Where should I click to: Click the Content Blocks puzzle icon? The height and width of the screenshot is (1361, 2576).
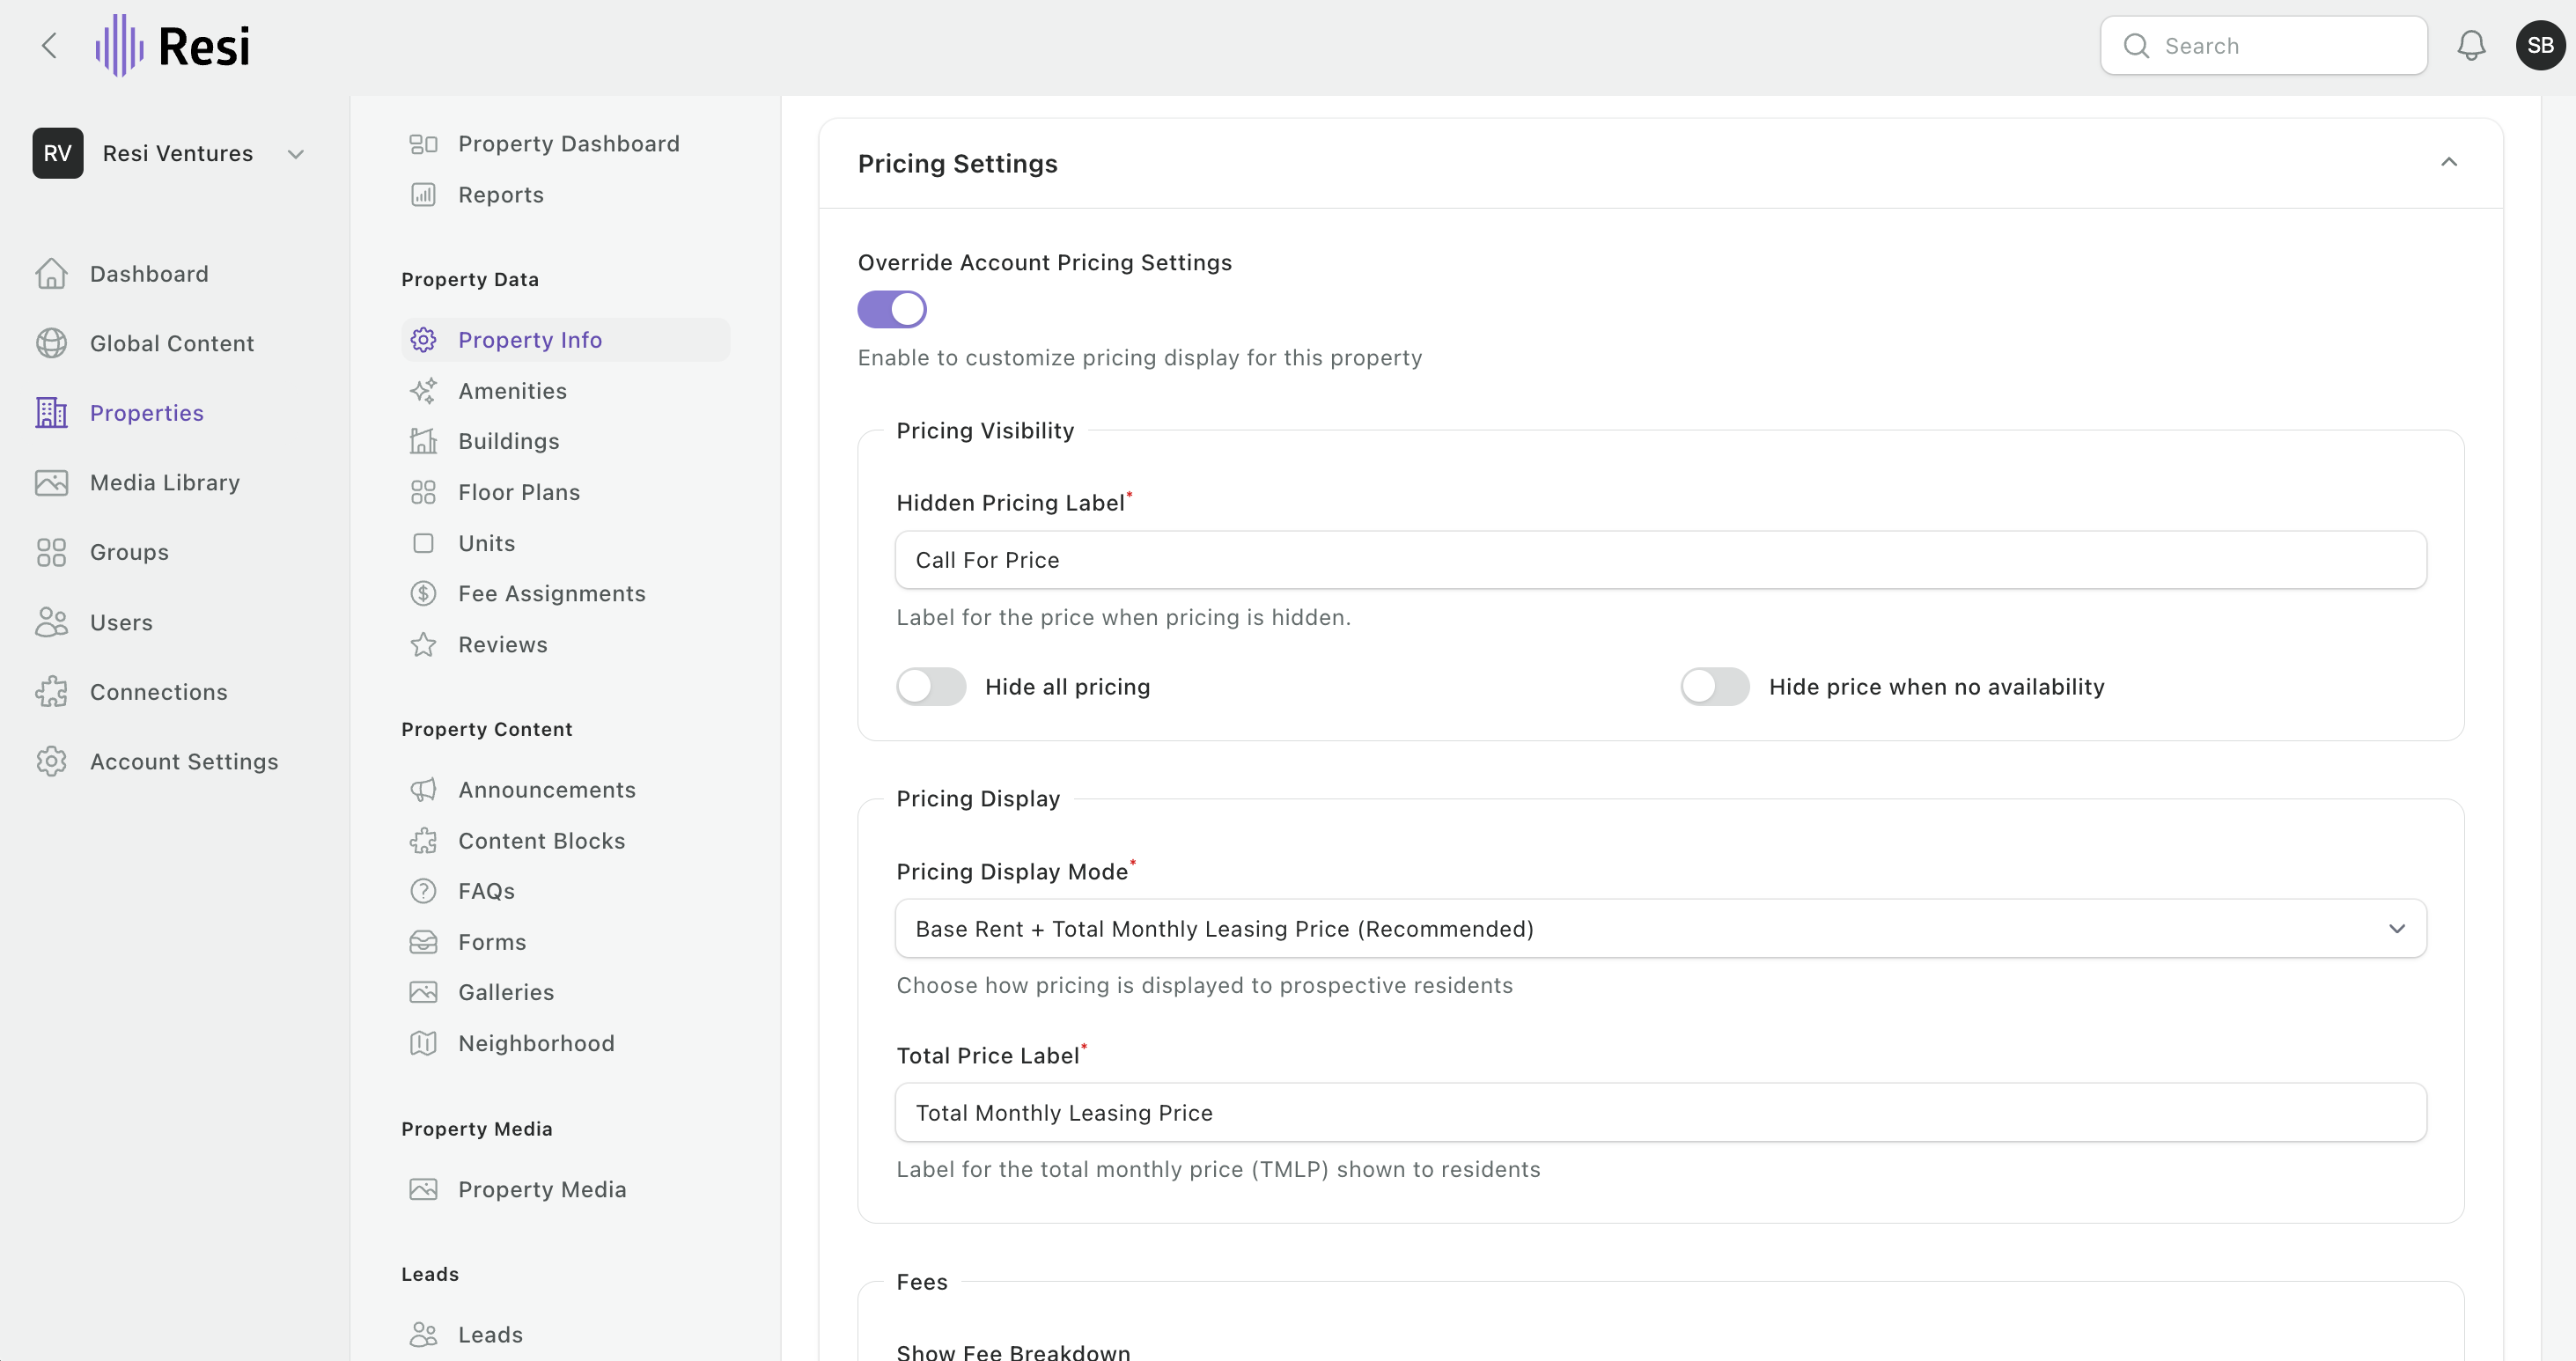[x=423, y=841]
